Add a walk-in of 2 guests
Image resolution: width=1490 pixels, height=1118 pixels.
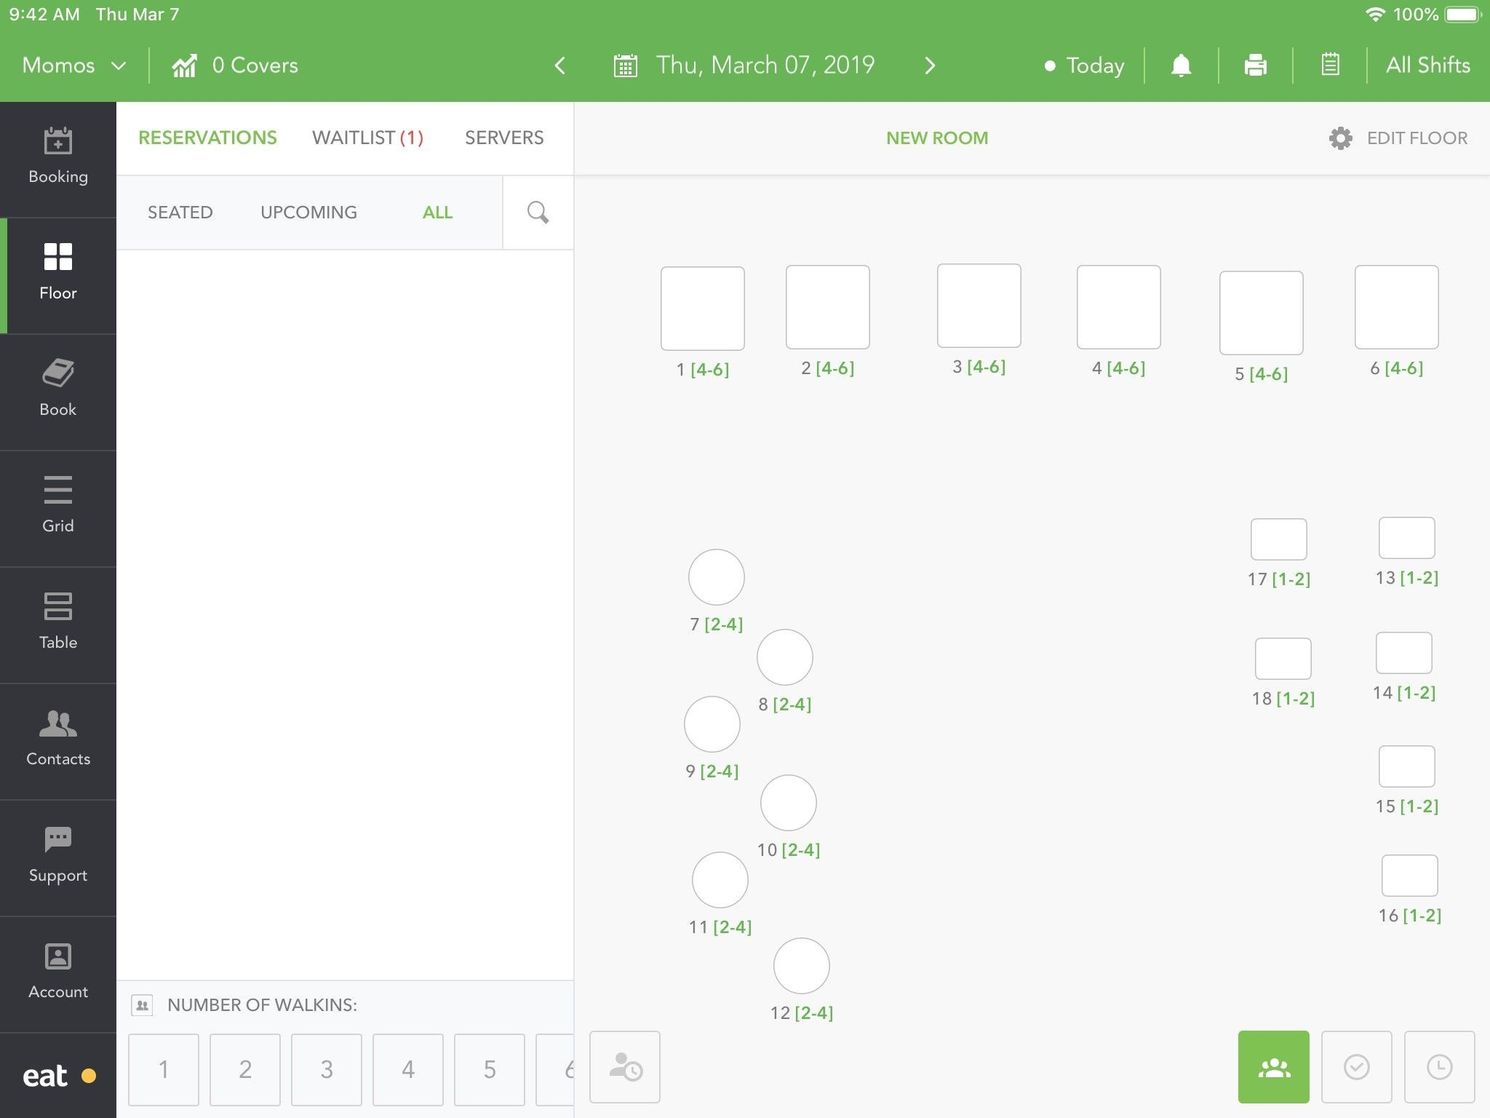pyautogui.click(x=245, y=1070)
